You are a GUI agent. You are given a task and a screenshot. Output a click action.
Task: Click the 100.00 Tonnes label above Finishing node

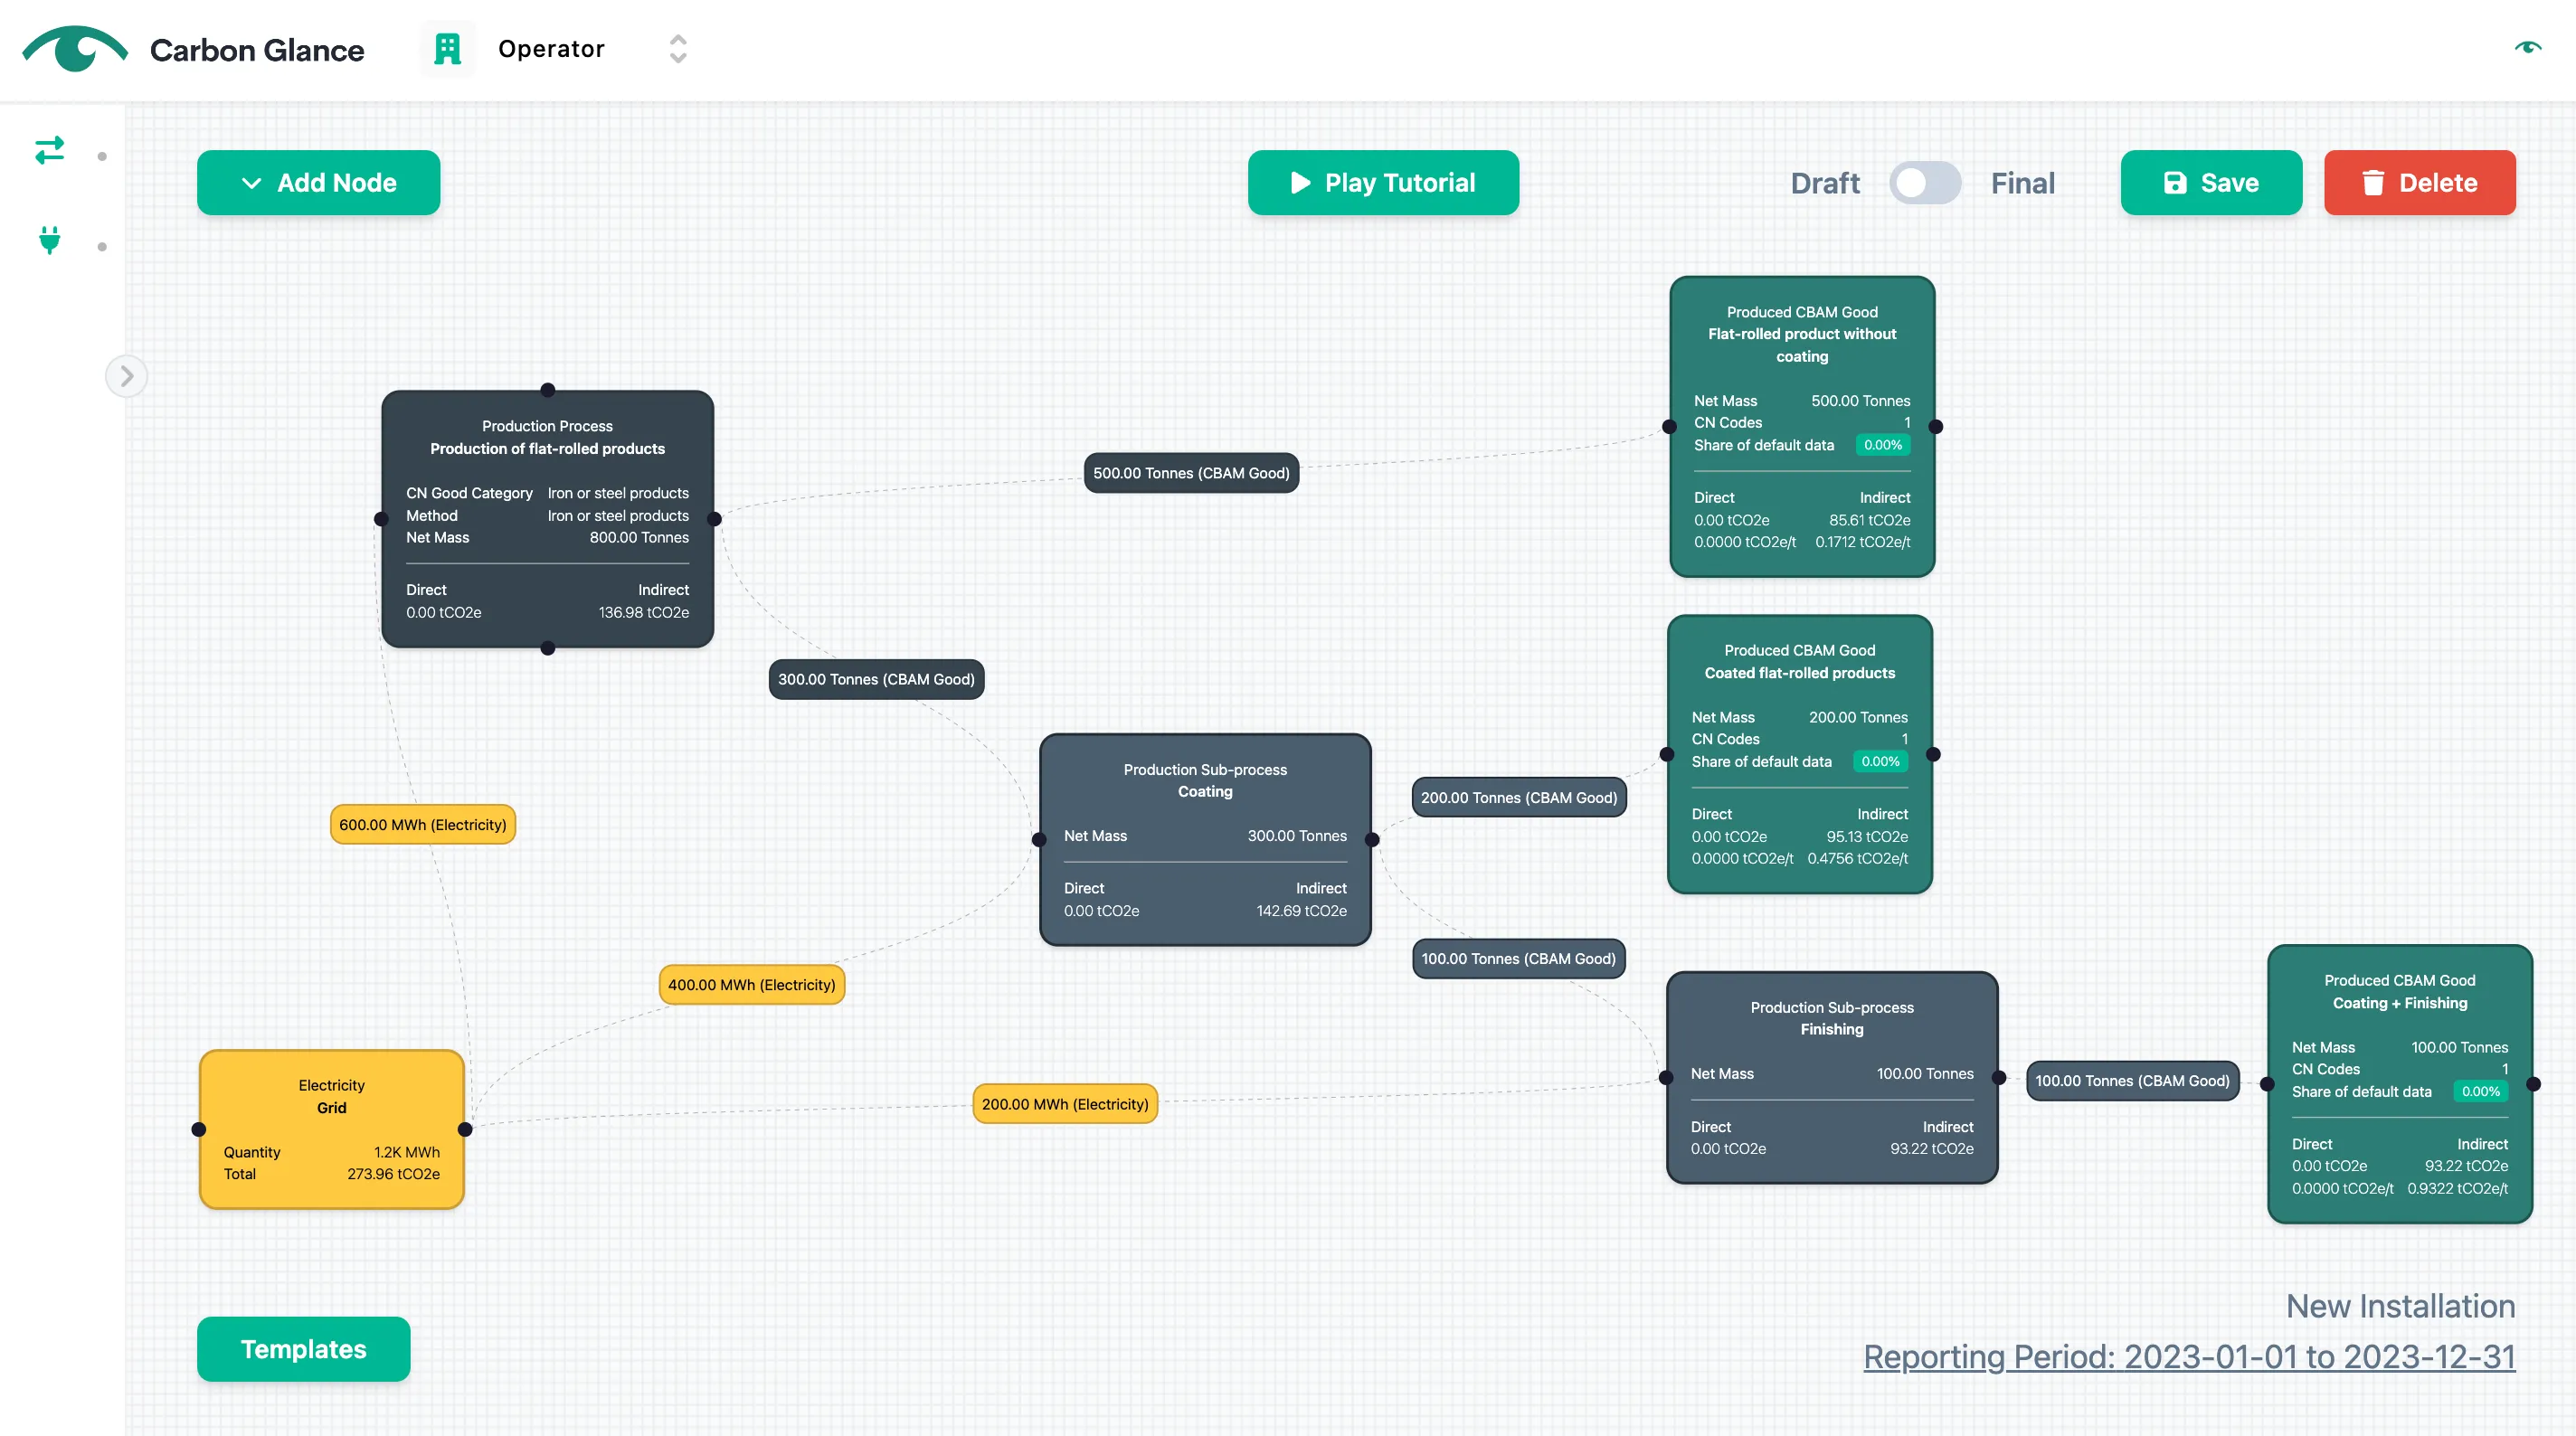point(1519,959)
